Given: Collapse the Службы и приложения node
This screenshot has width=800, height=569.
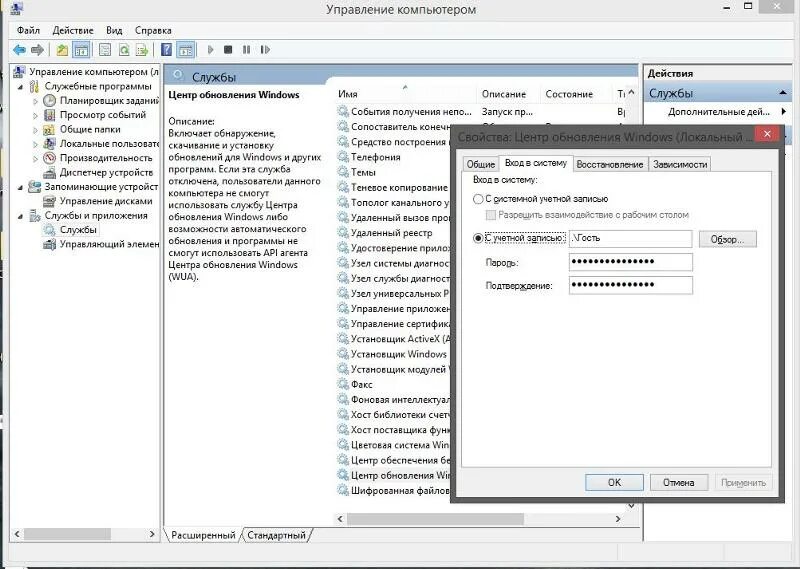Looking at the screenshot, I should (20, 216).
